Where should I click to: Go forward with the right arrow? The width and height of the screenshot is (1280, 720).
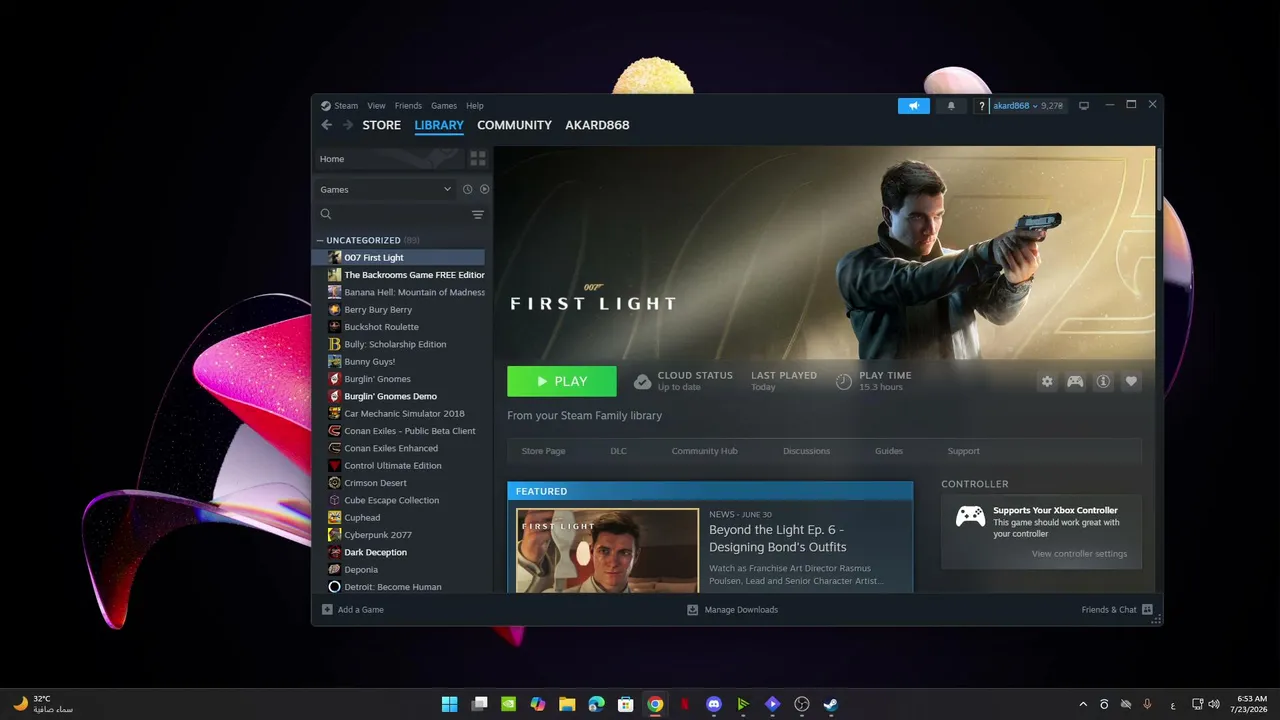point(348,125)
